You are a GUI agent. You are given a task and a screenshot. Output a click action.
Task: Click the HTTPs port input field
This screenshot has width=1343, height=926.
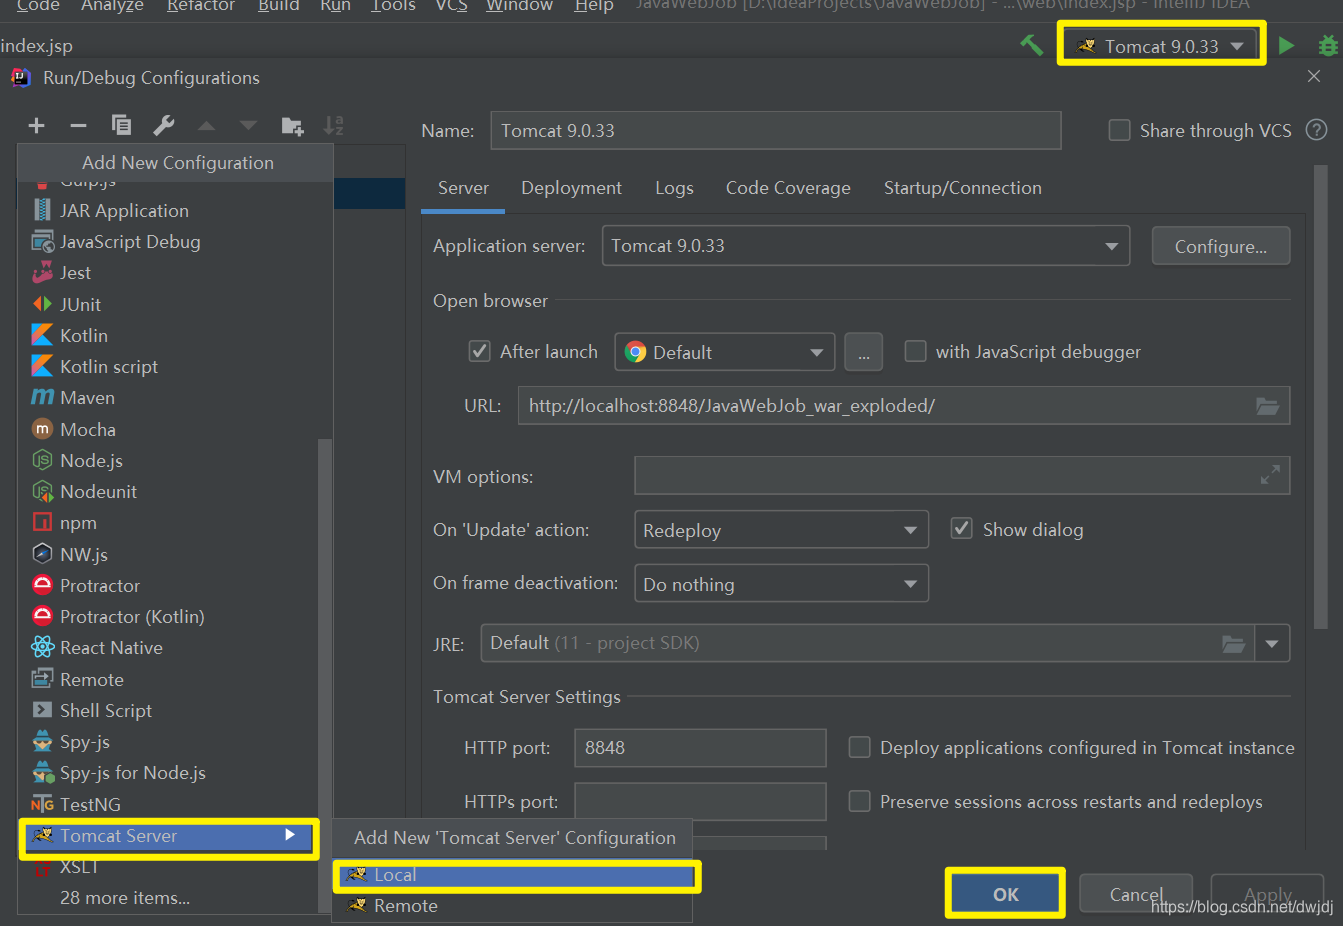(700, 802)
